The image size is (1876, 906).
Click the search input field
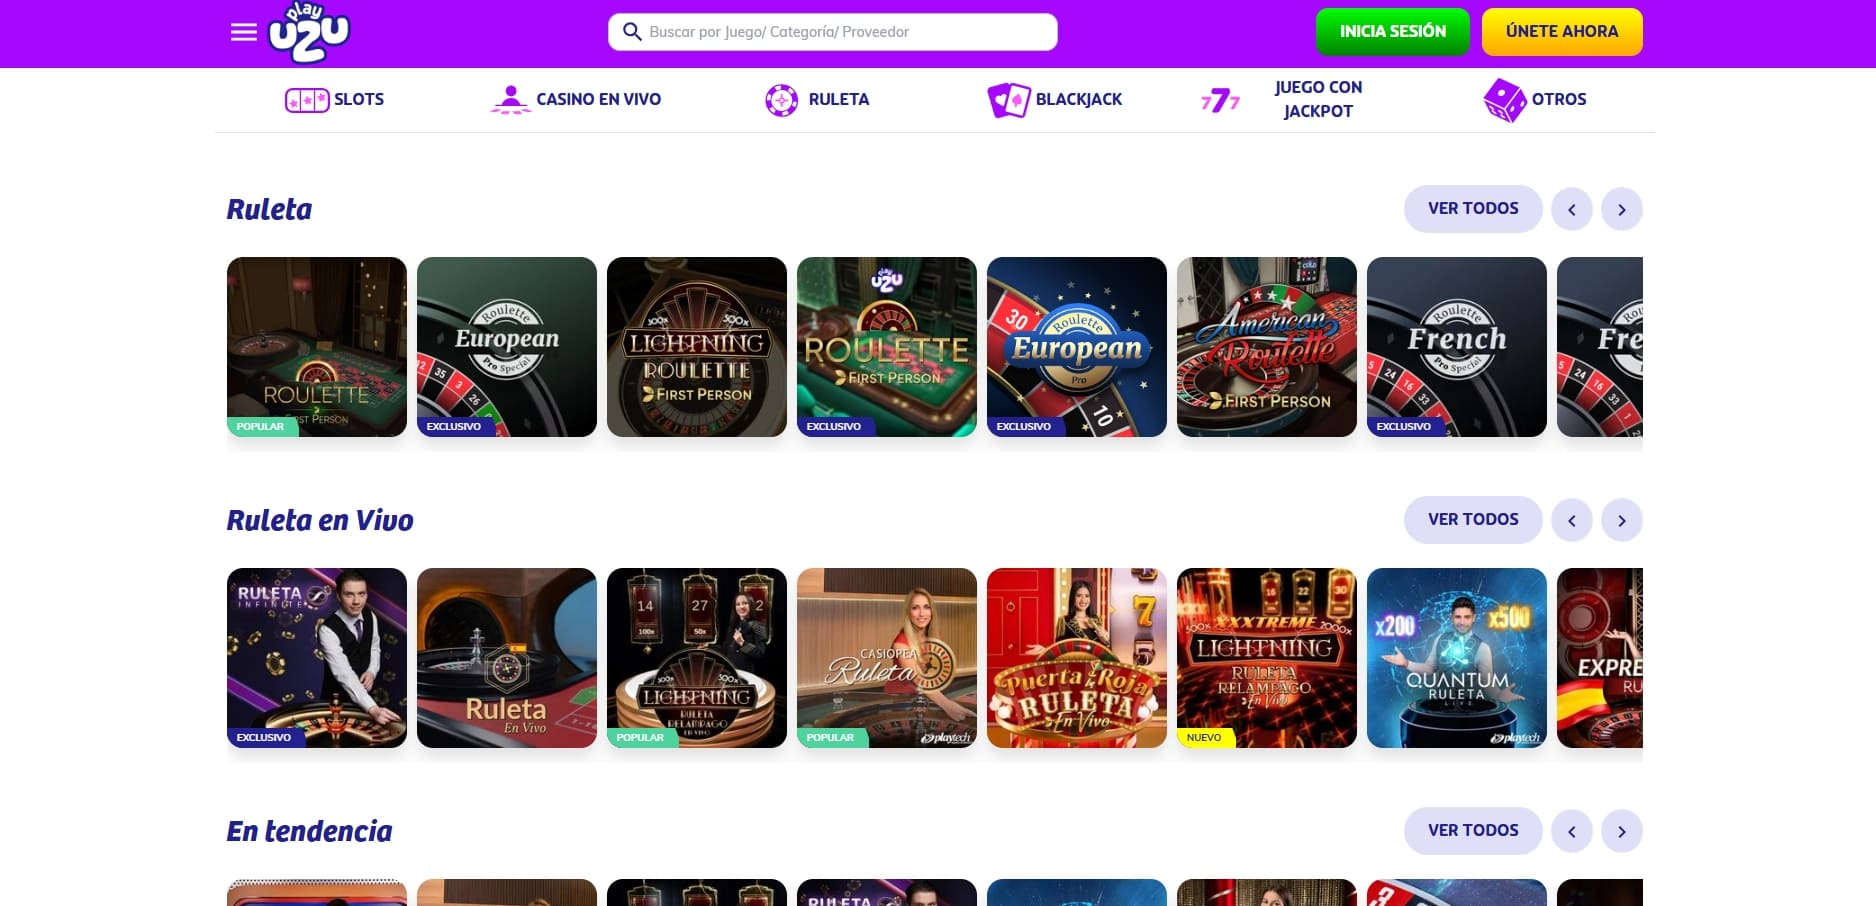tap(850, 31)
